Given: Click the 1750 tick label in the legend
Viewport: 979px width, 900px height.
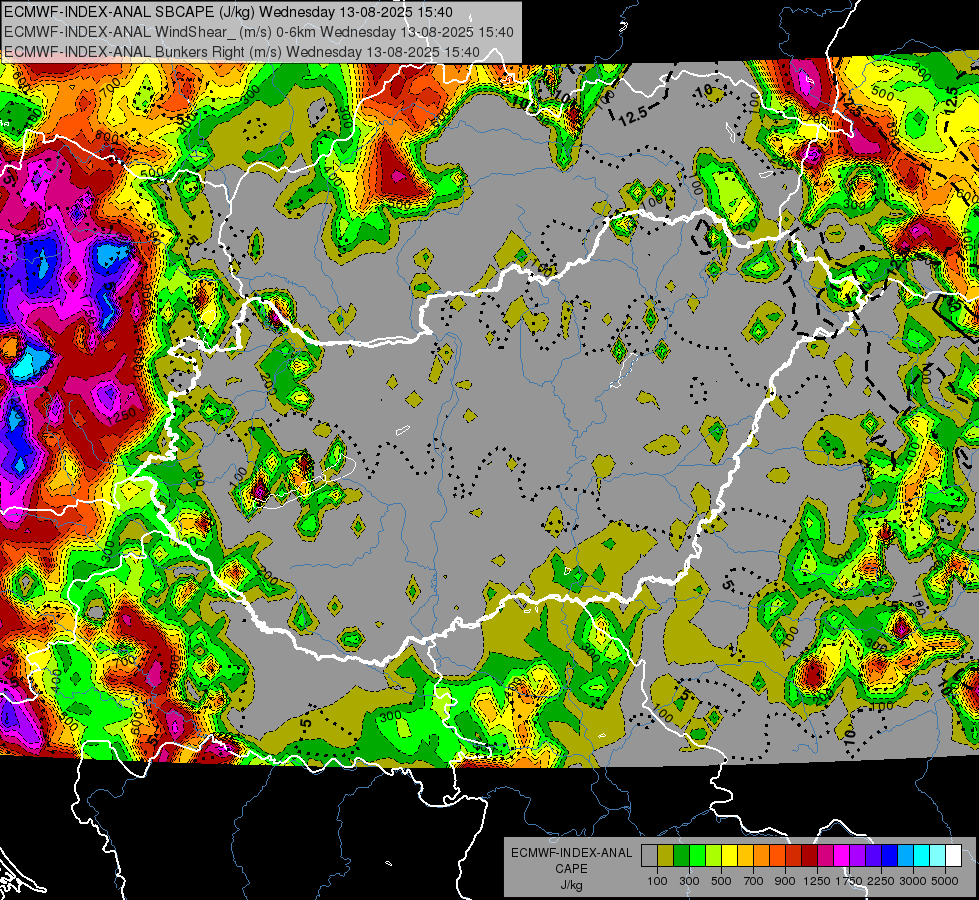Looking at the screenshot, I should (849, 881).
